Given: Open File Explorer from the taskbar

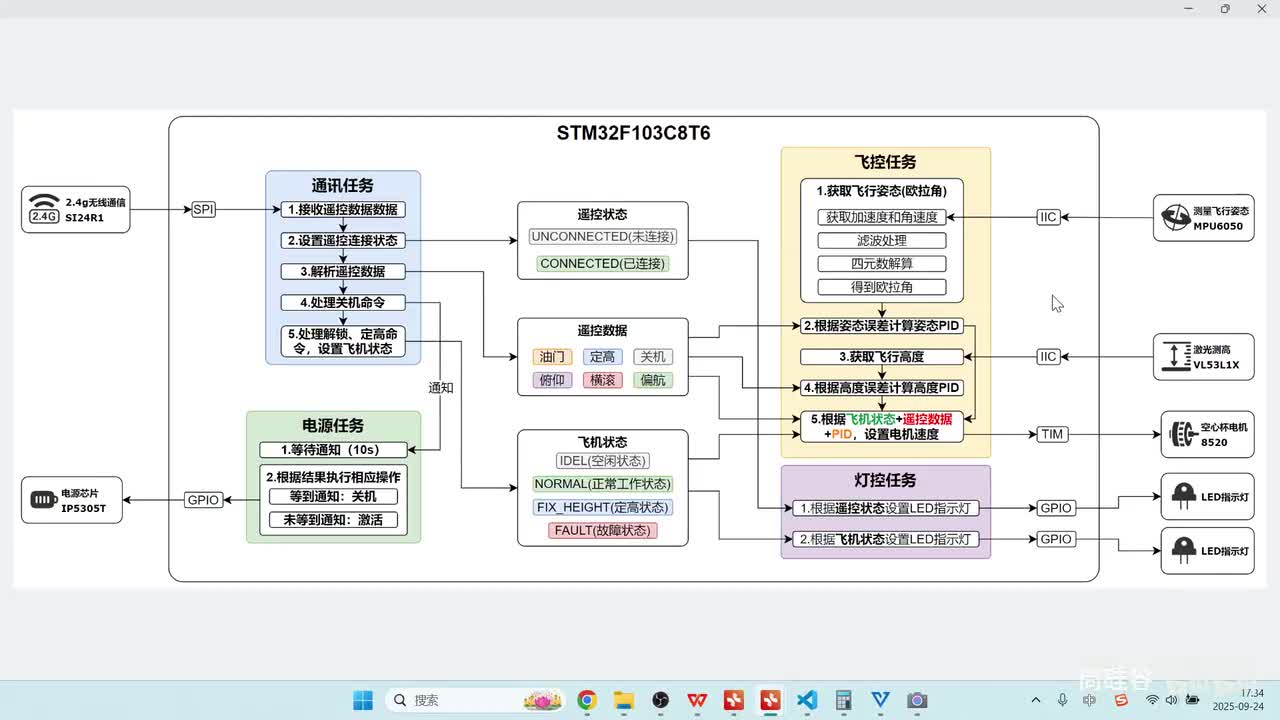Looking at the screenshot, I should 624,700.
